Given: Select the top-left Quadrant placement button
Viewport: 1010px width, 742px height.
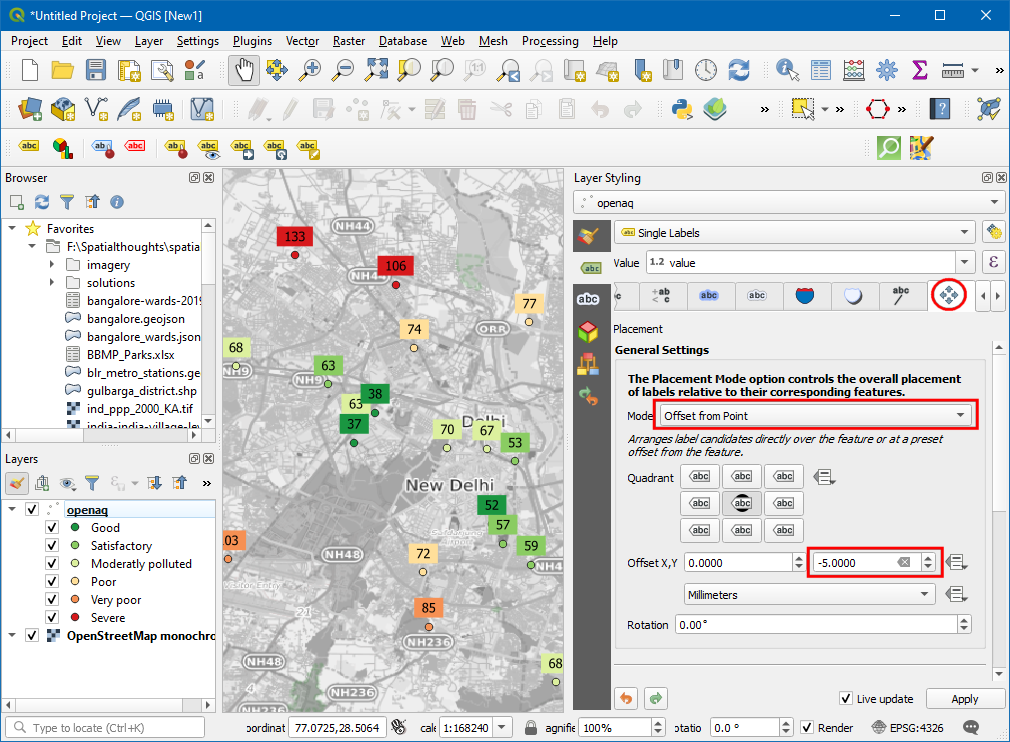Looking at the screenshot, I should point(700,477).
